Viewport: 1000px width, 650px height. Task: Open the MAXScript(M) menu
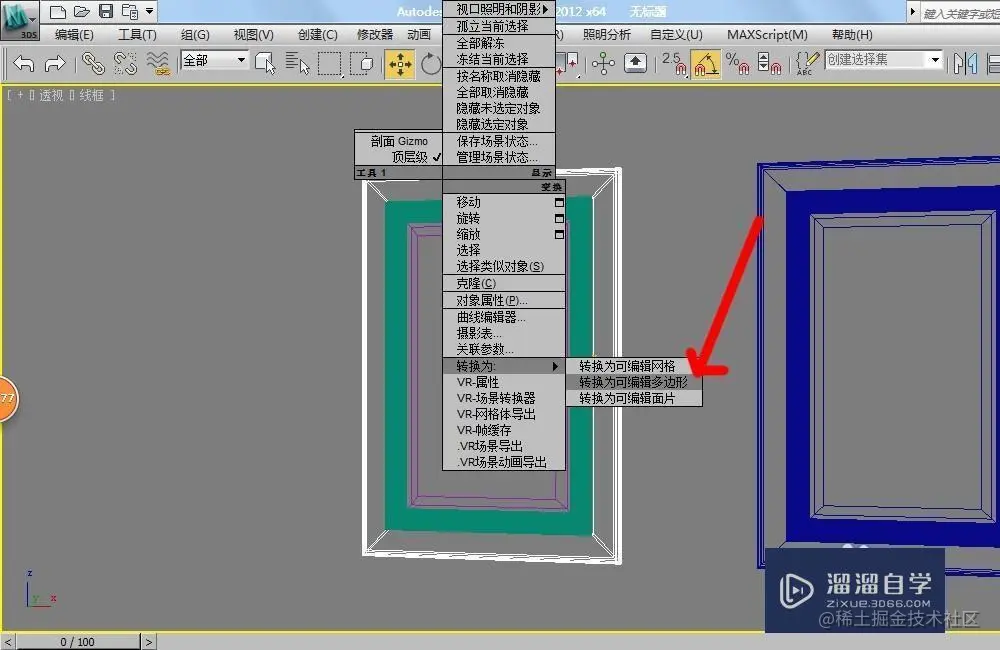(767, 34)
